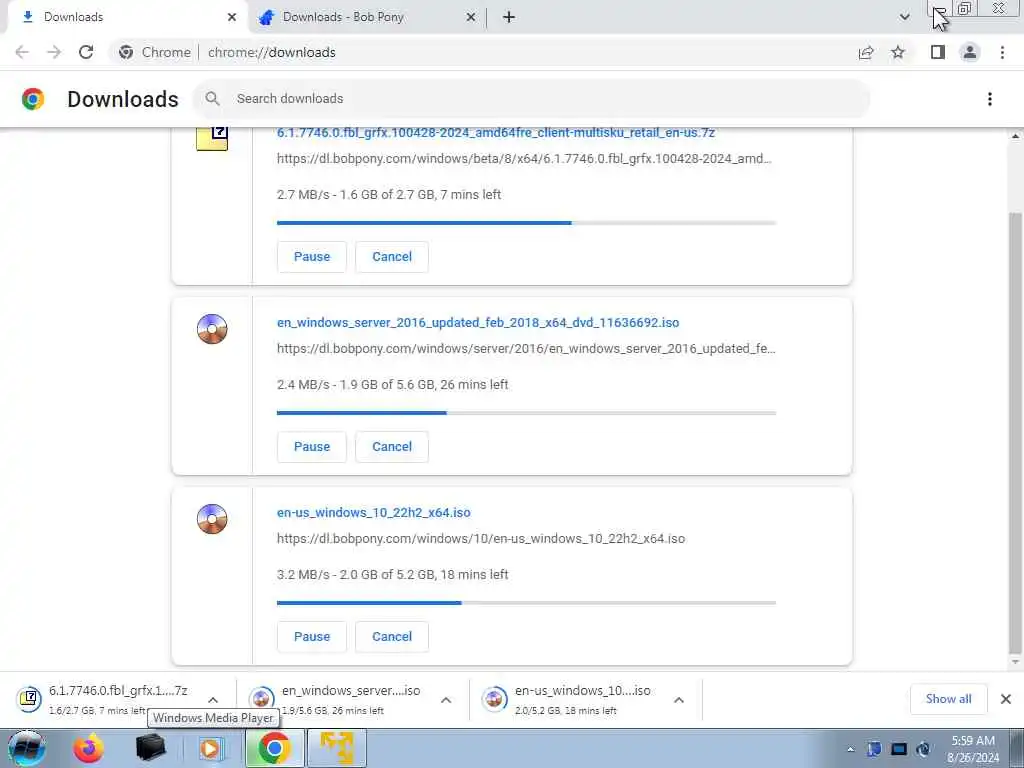
Task: Open the tab search dropdown arrow
Action: (x=904, y=17)
